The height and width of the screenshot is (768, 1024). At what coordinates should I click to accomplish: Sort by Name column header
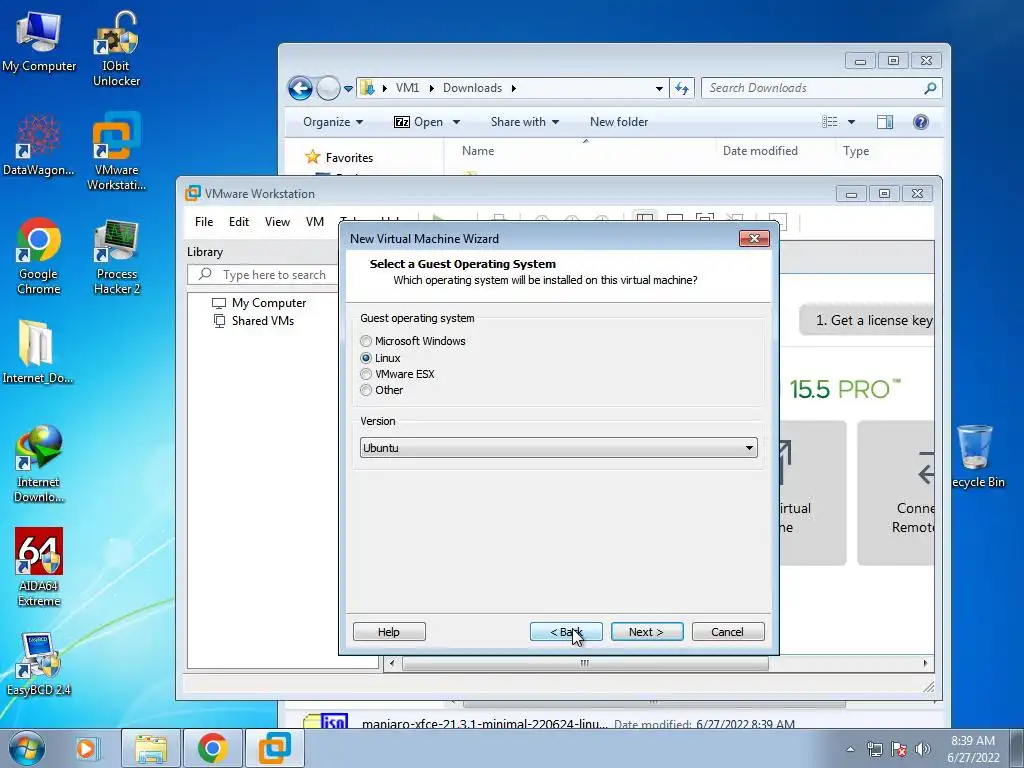(478, 151)
